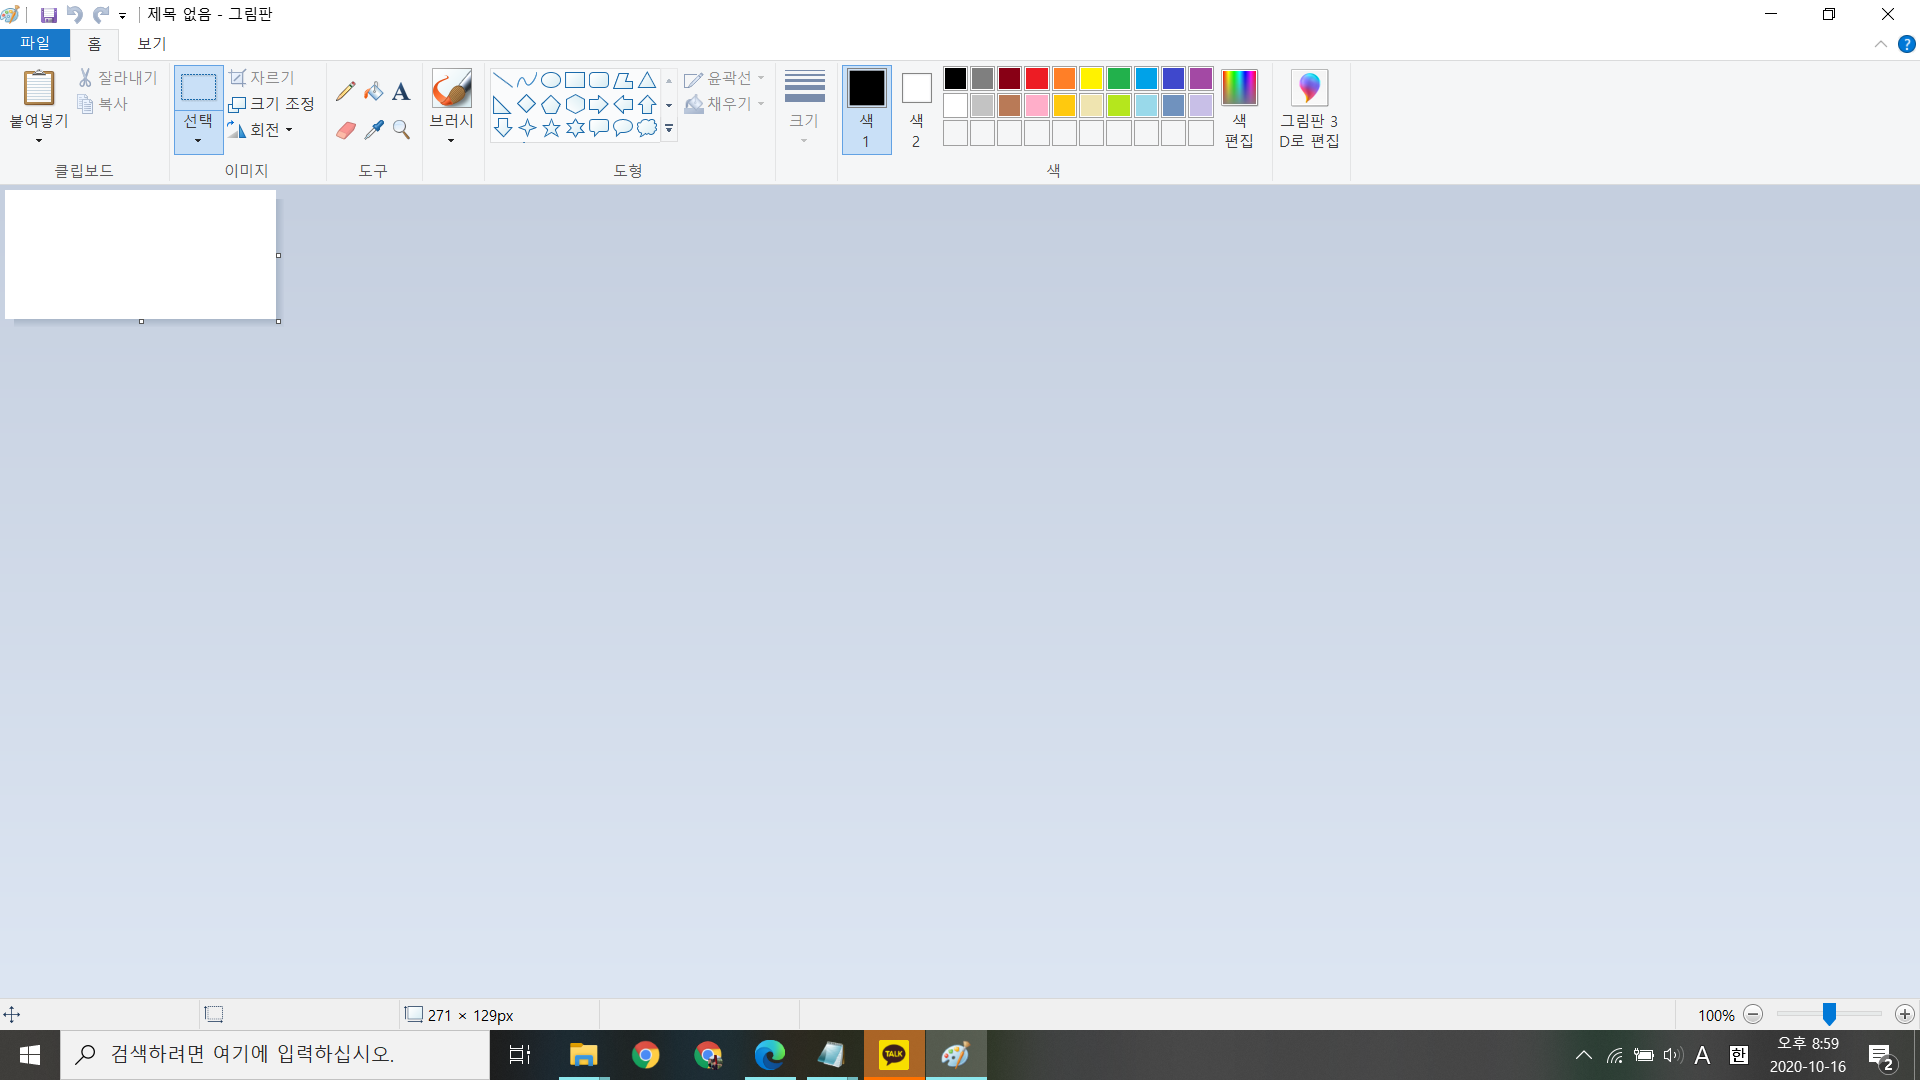Choose the oval shape
This screenshot has height=1080, width=1920.
[550, 80]
